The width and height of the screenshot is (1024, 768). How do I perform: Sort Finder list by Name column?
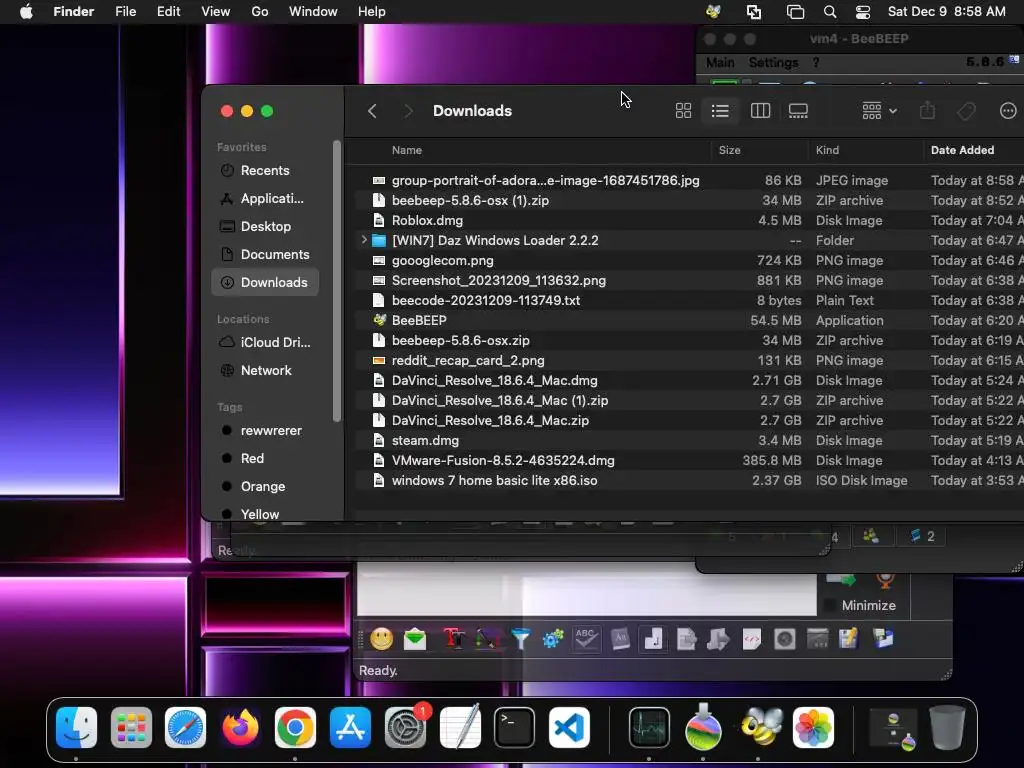[x=407, y=150]
